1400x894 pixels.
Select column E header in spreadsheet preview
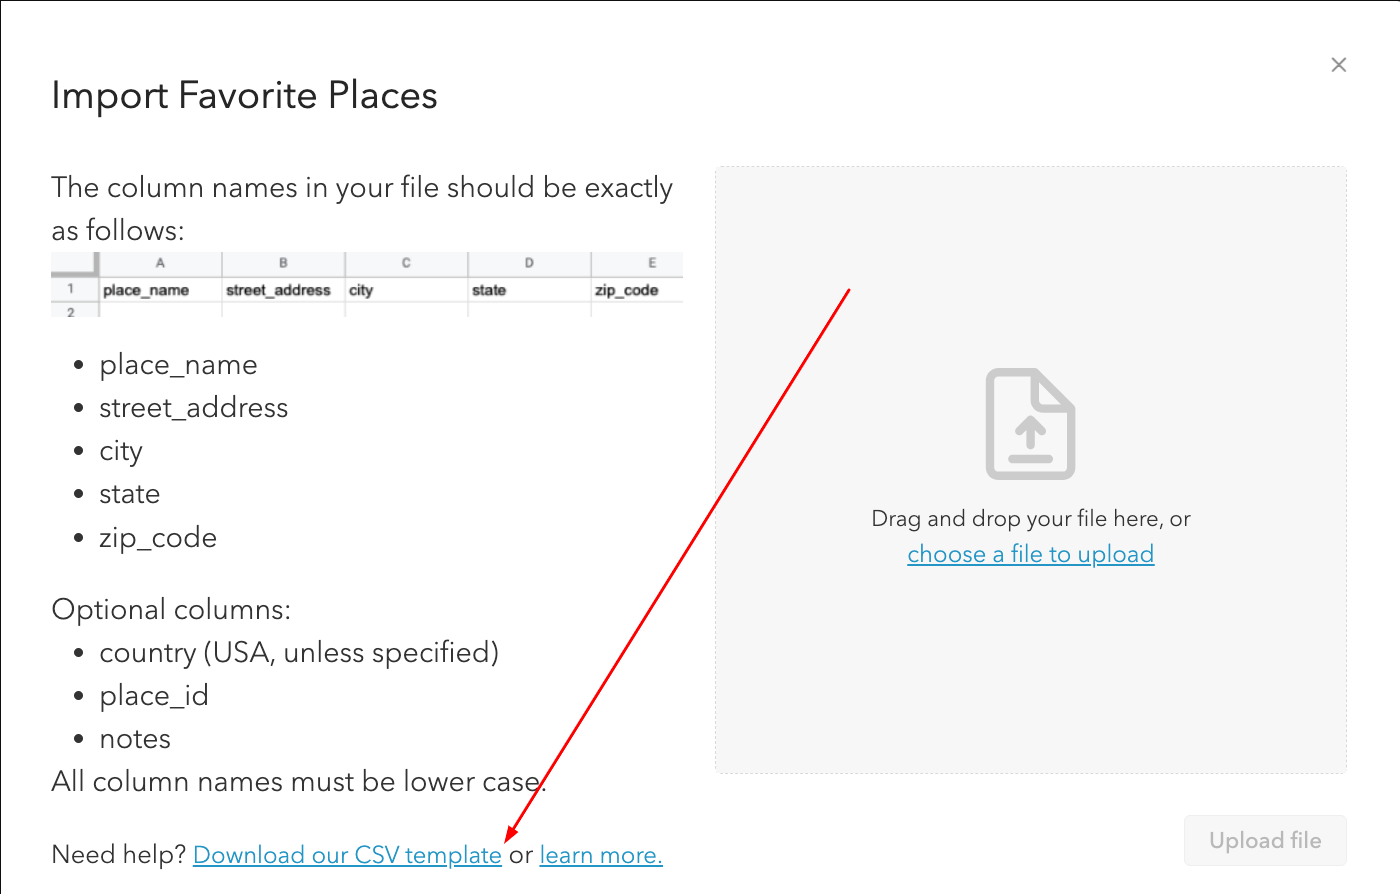pyautogui.click(x=651, y=263)
